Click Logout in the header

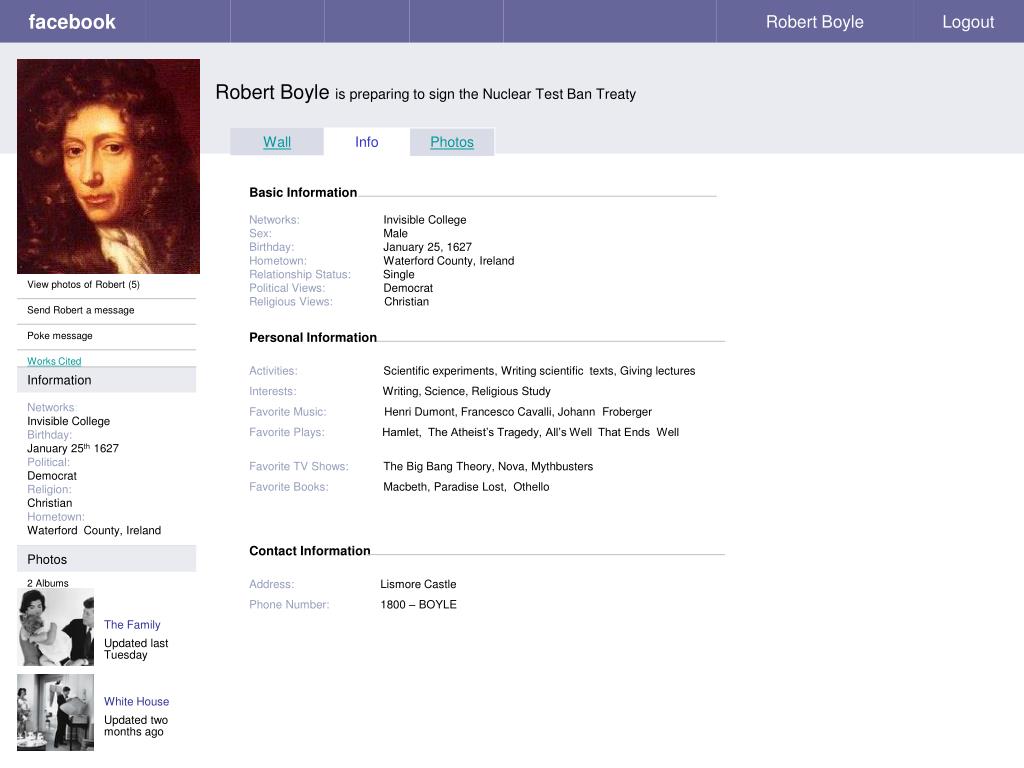[x=968, y=22]
